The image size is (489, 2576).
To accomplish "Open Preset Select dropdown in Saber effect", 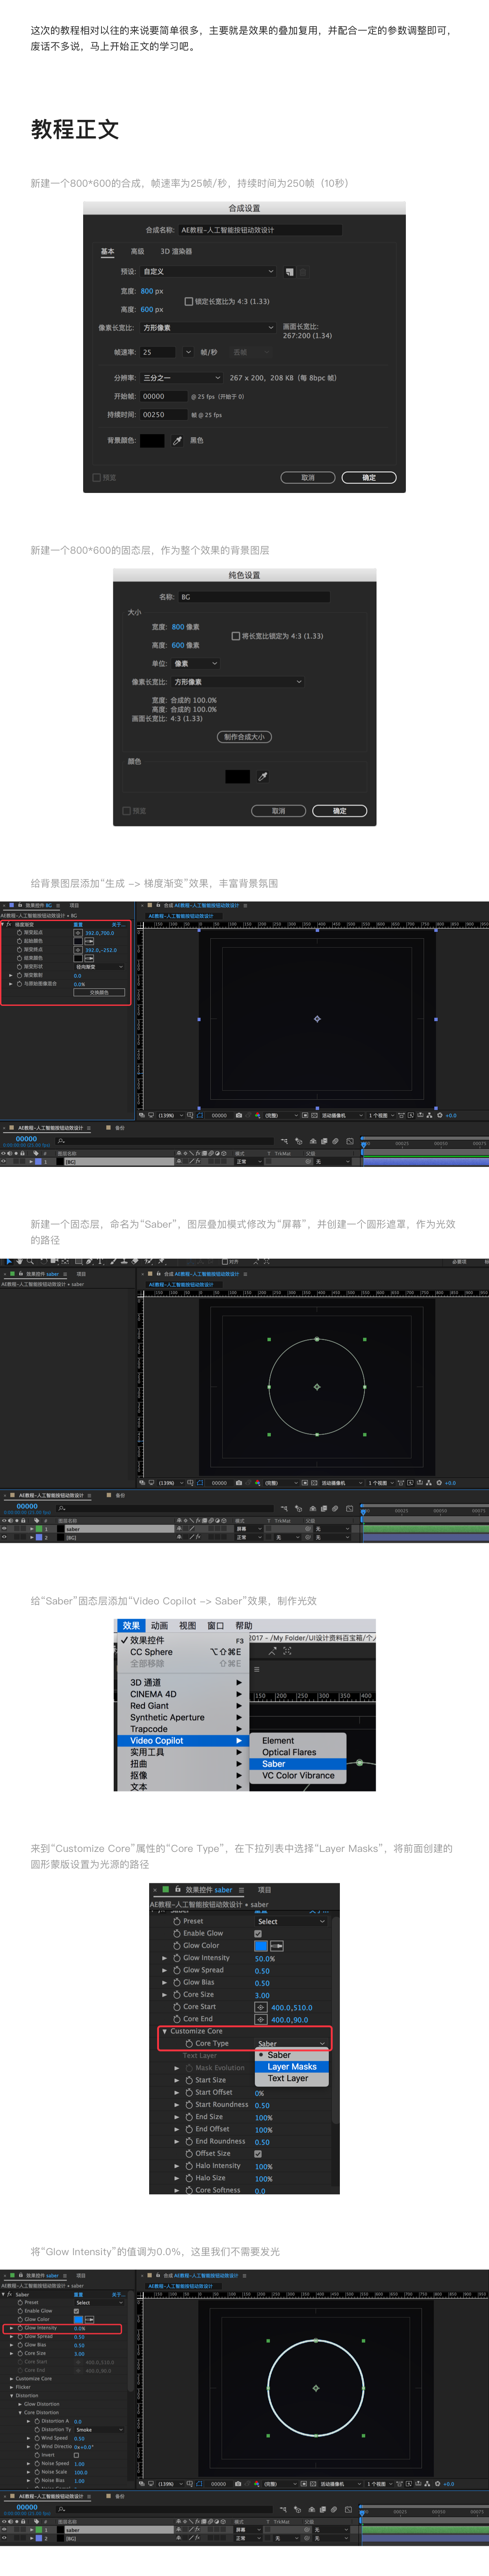I will pos(291,1921).
